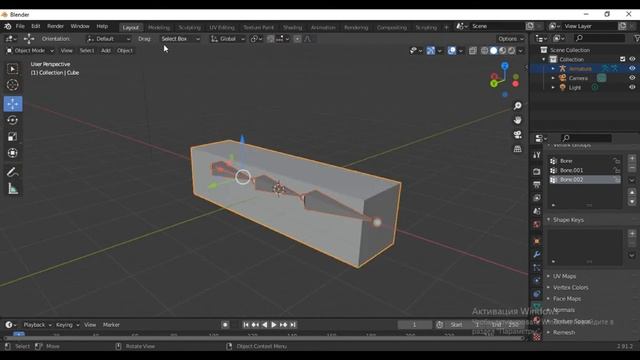Open the Output properties tab
640x360 pixels.
pos(537,185)
